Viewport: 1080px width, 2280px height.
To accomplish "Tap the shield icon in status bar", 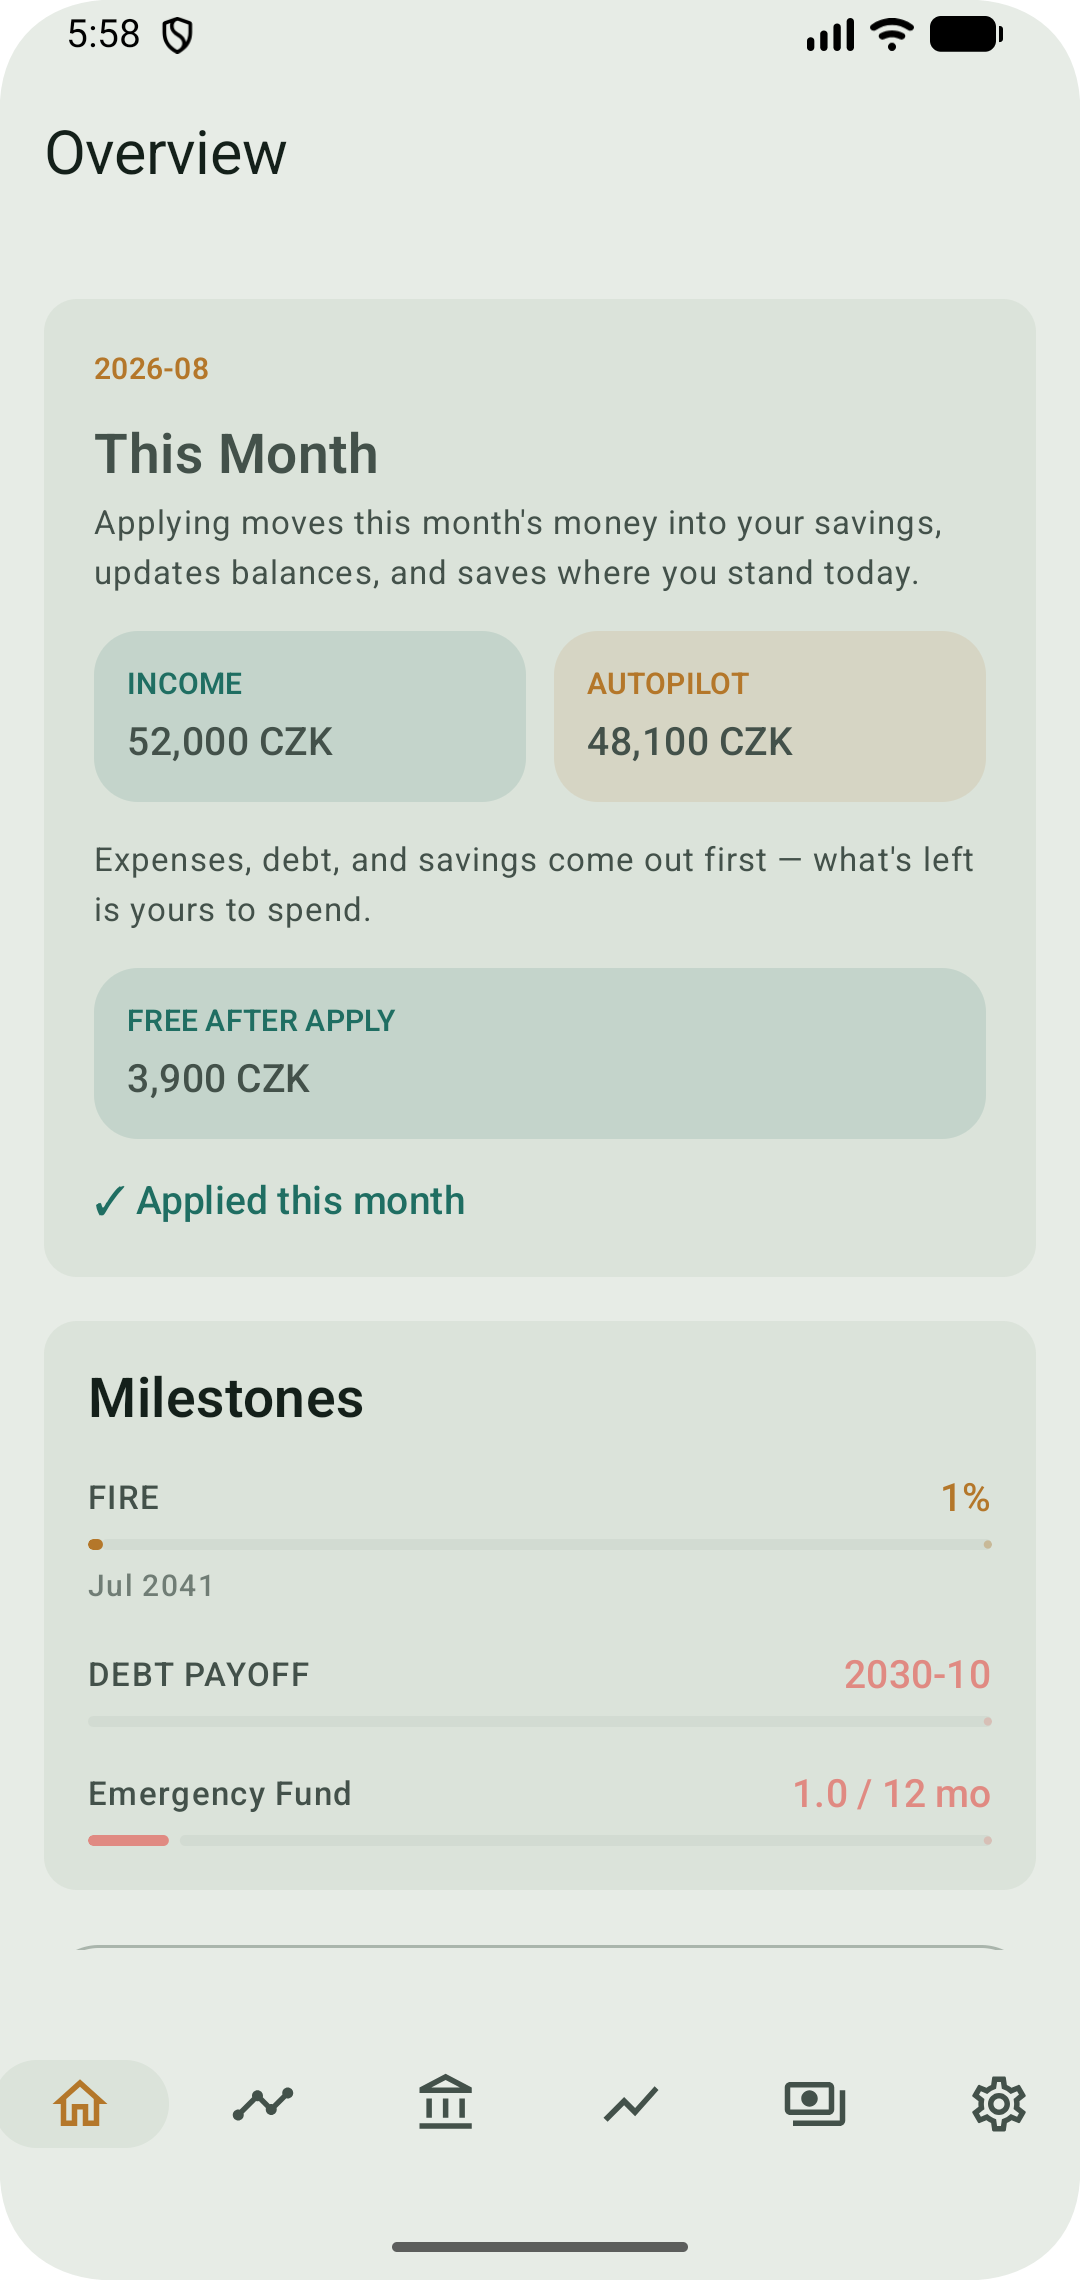I will coord(177,36).
